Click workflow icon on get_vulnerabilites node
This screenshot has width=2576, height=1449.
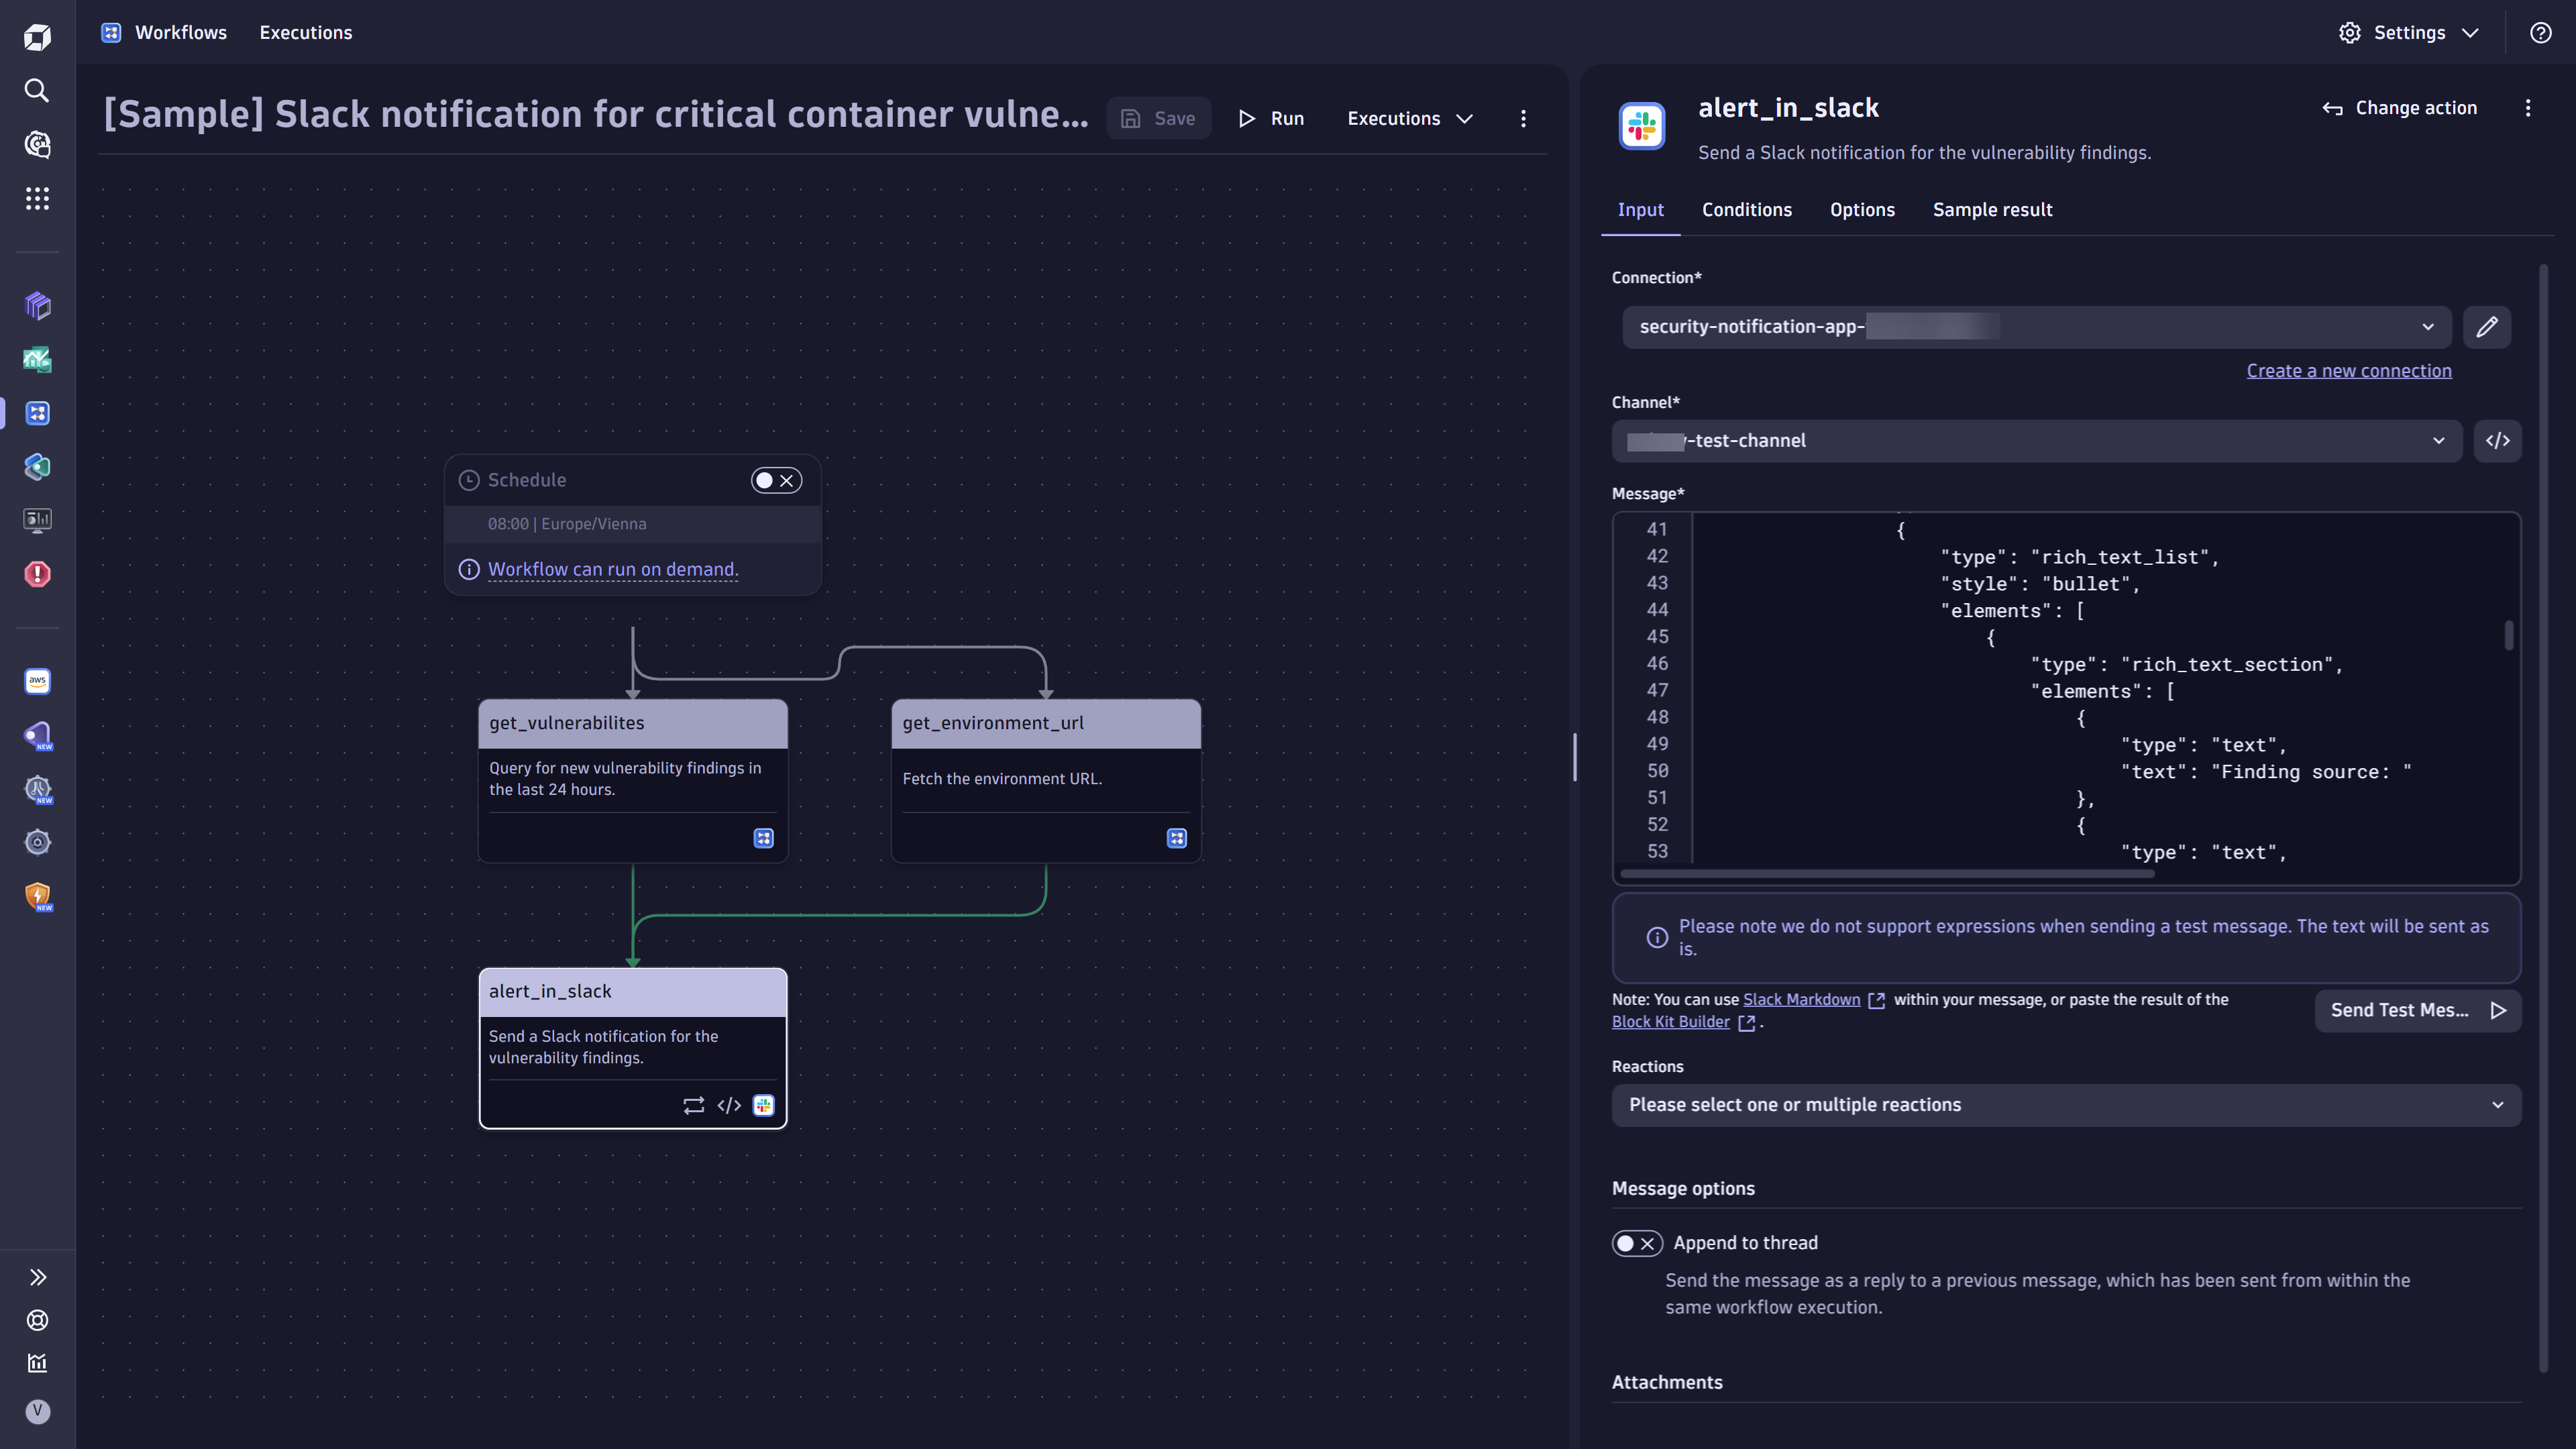coord(763,838)
